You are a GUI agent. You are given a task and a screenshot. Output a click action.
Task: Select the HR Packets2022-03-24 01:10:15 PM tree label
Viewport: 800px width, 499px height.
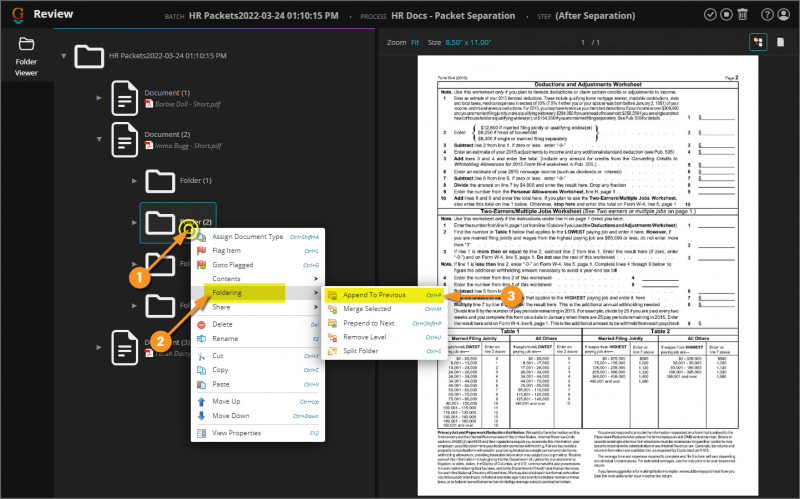[x=167, y=56]
